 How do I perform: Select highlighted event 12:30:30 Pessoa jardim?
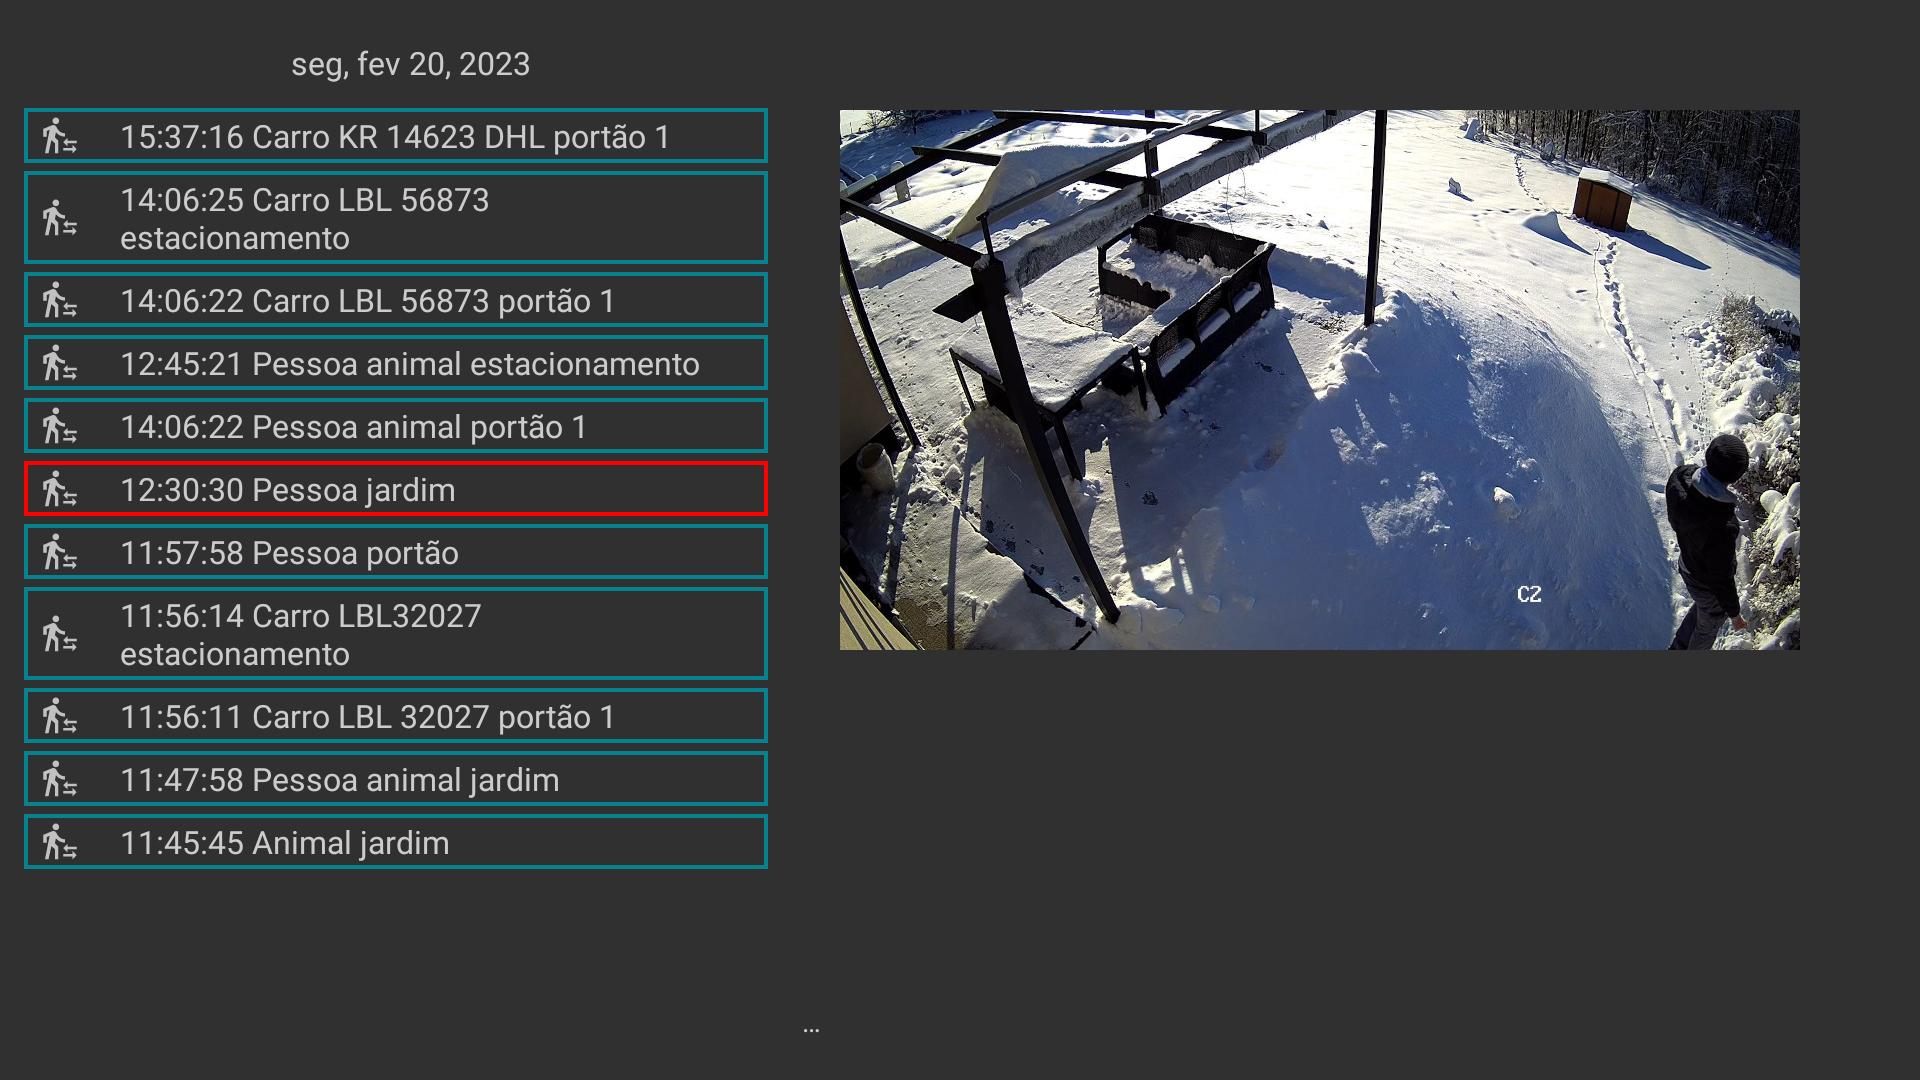click(x=396, y=489)
